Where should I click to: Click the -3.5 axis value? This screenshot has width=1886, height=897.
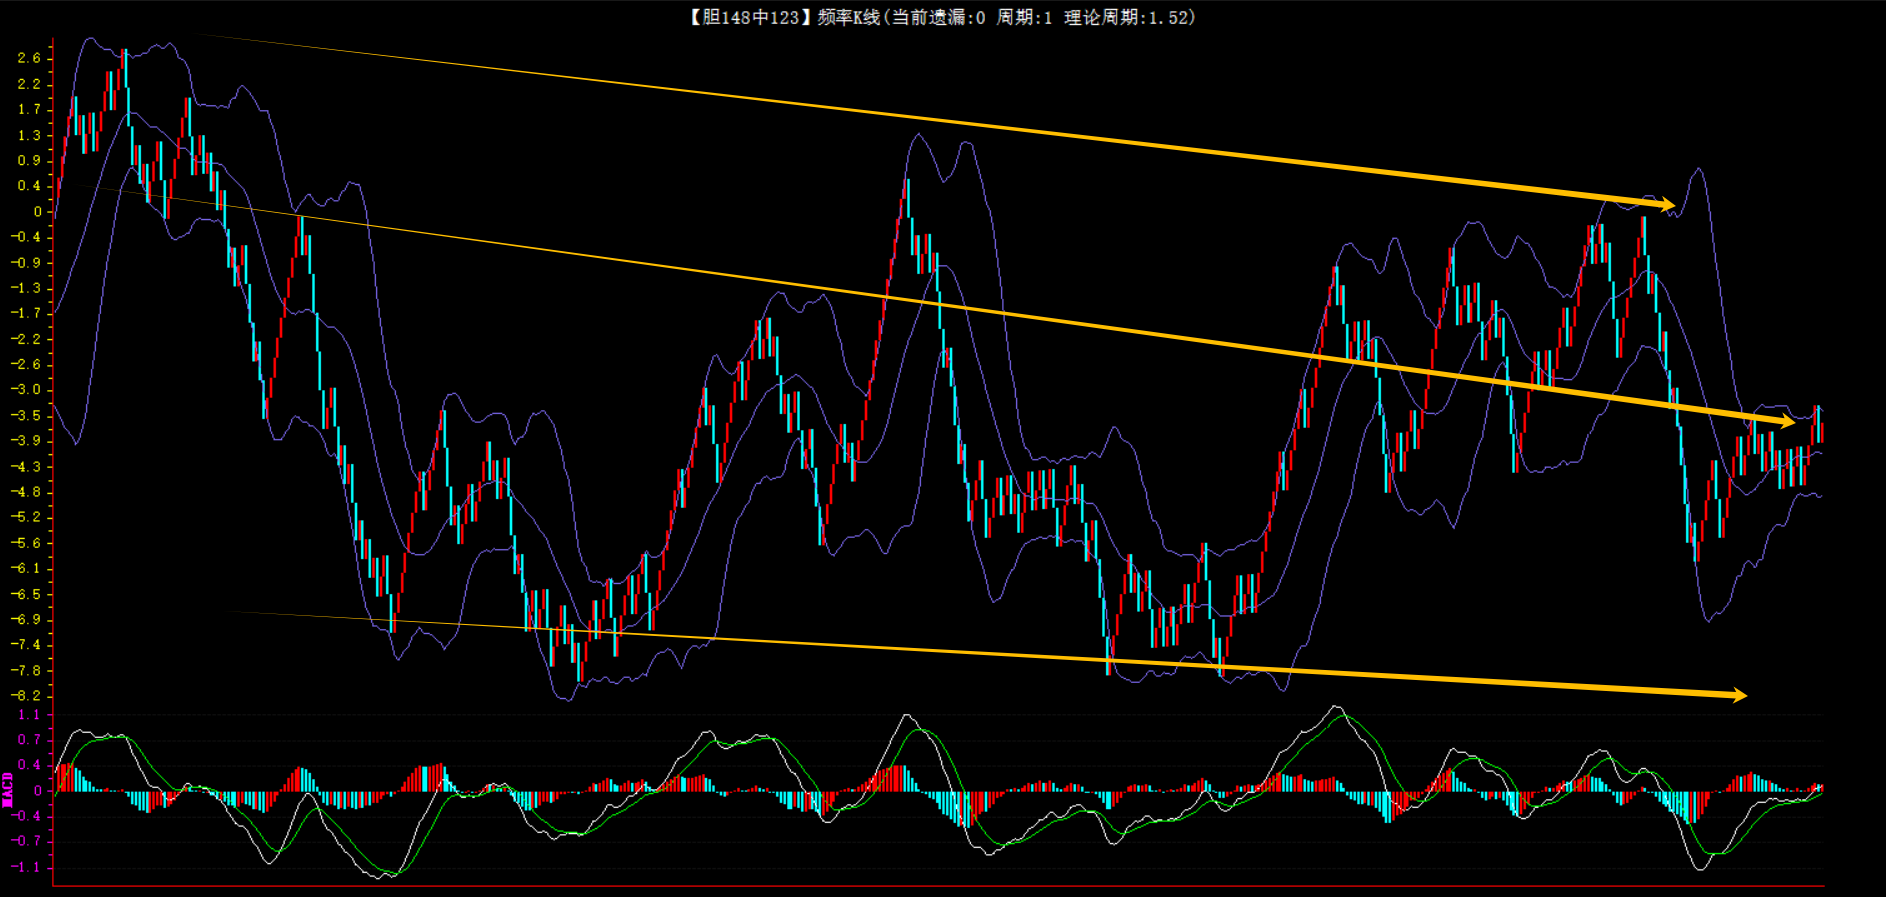click(26, 415)
